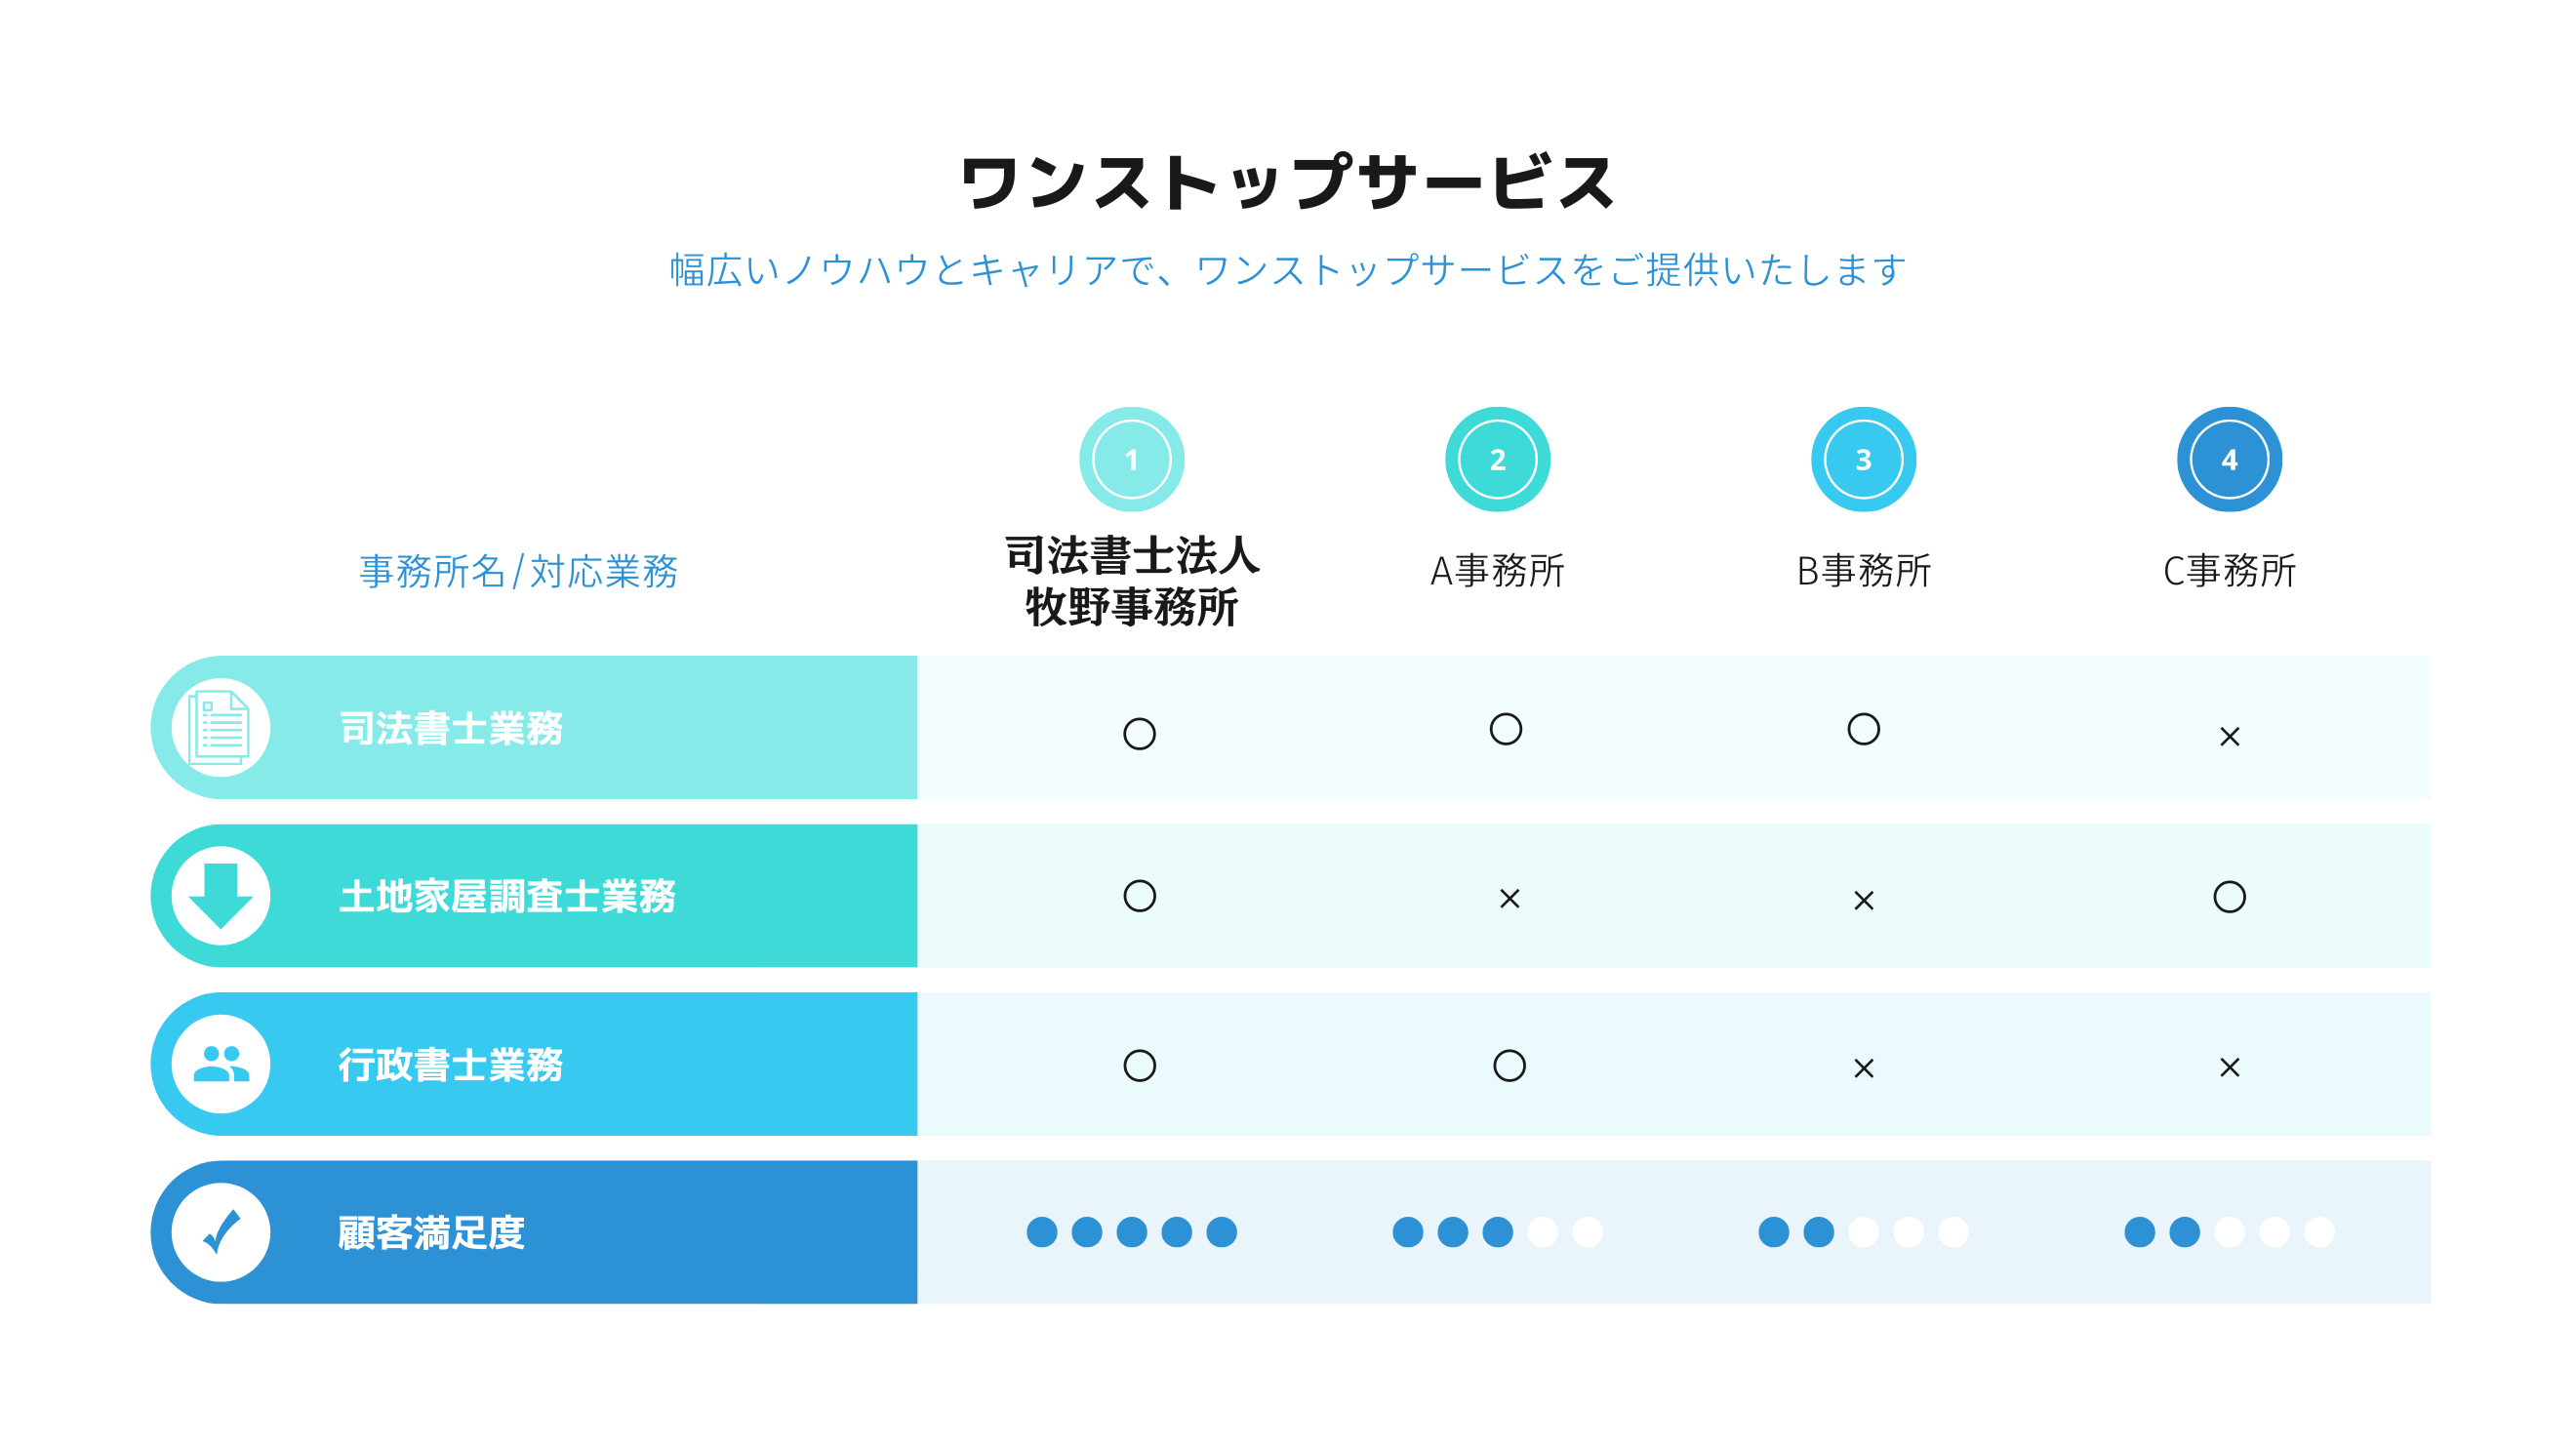The image size is (2576, 1449).
Task: Select the number 2 circle badge
Action: [x=1497, y=459]
